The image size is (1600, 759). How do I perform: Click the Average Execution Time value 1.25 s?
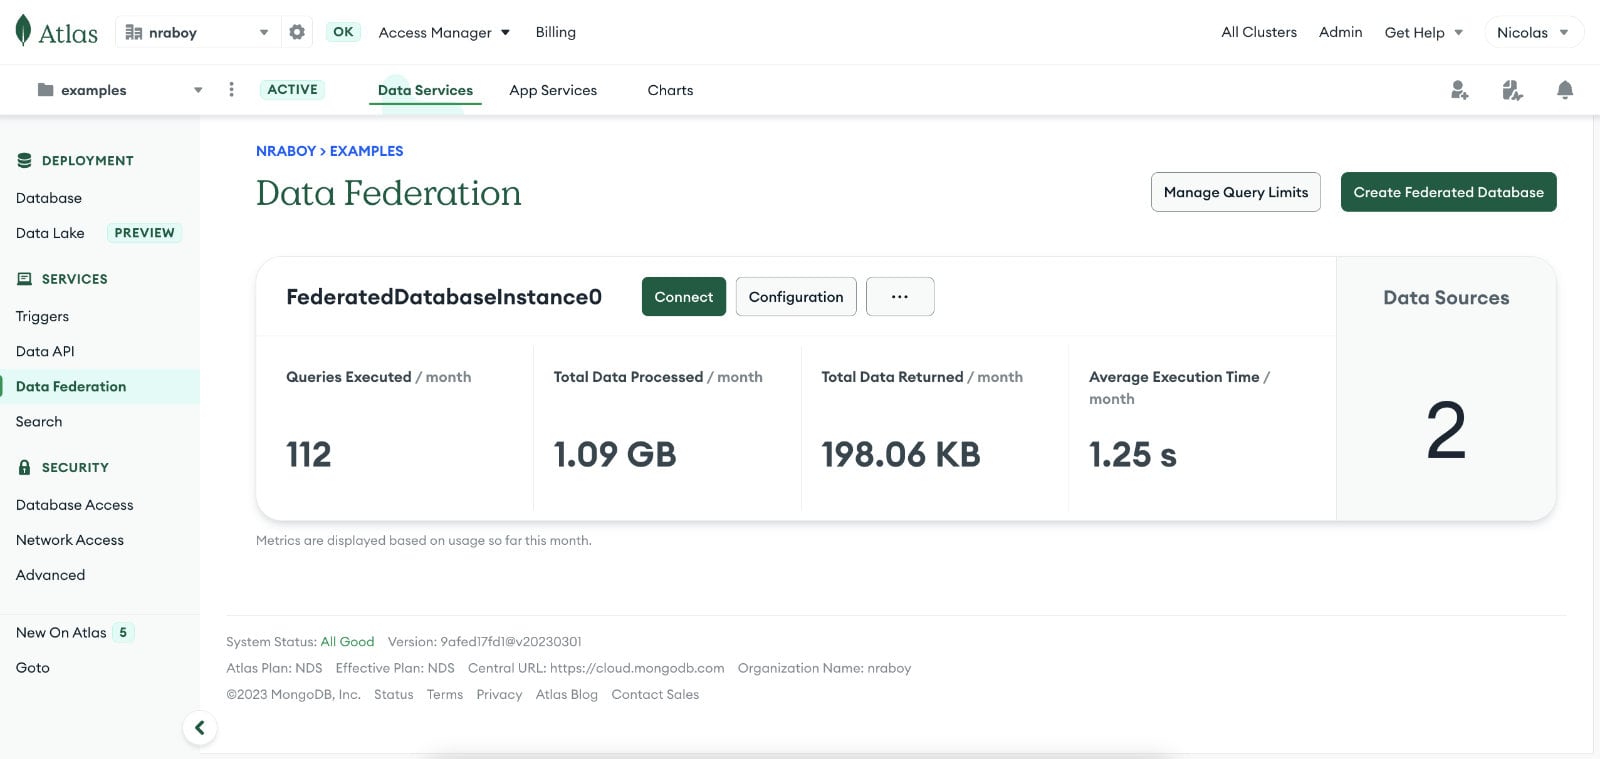[1133, 455]
